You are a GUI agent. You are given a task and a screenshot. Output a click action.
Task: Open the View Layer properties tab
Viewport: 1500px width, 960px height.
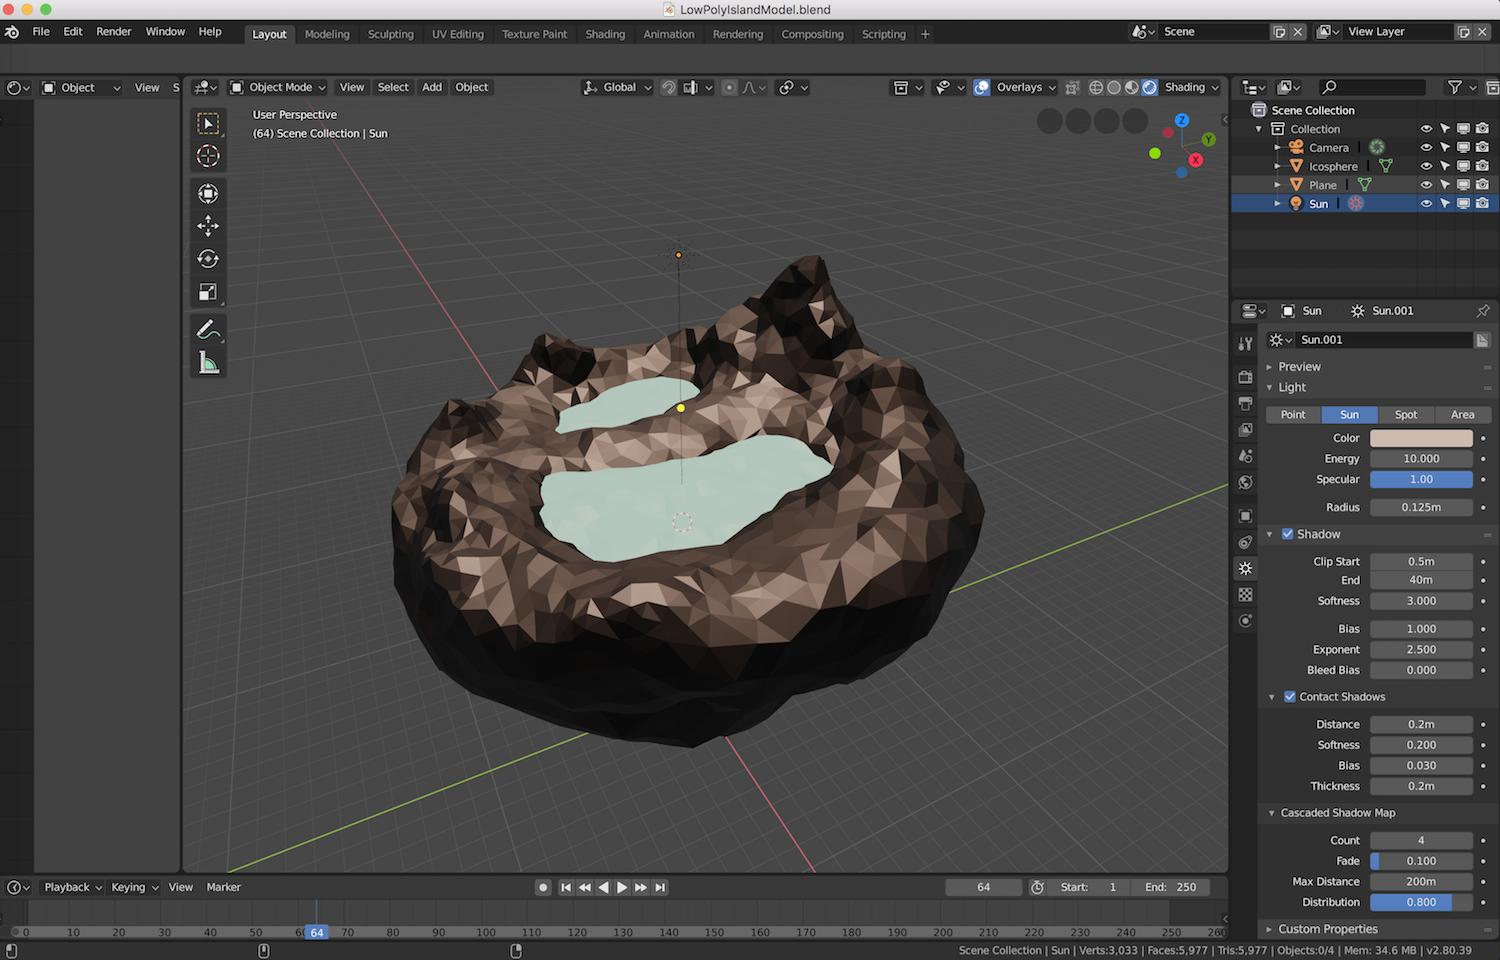pos(1245,429)
